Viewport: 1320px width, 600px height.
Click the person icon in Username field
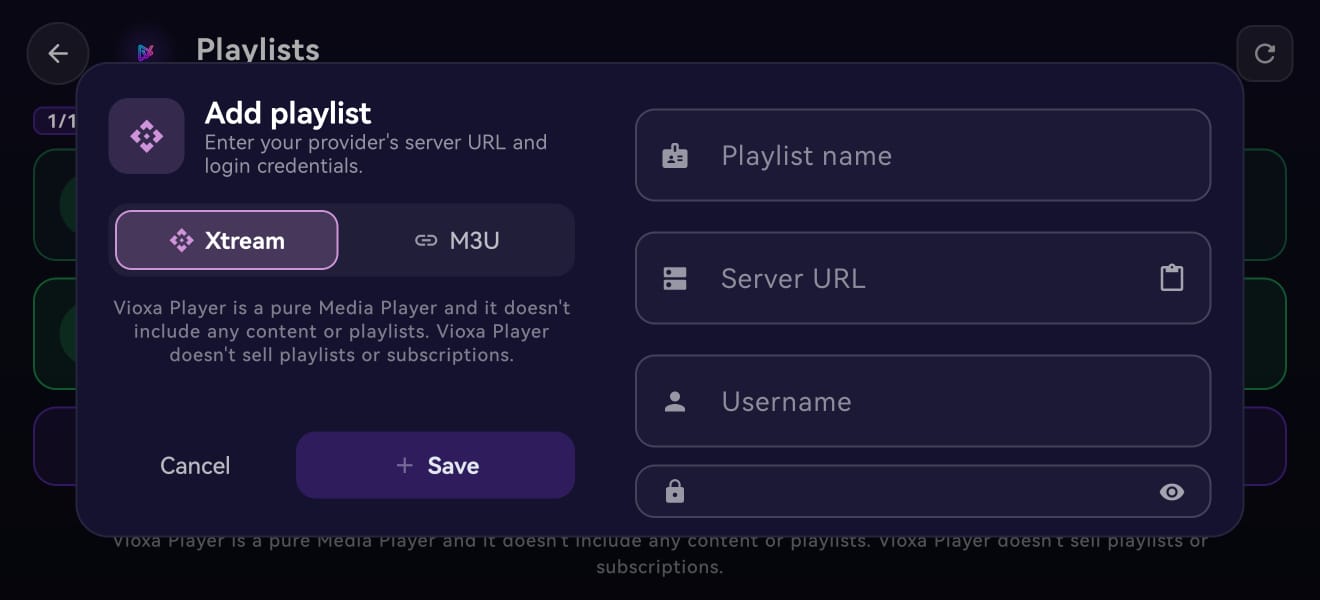[x=675, y=402]
